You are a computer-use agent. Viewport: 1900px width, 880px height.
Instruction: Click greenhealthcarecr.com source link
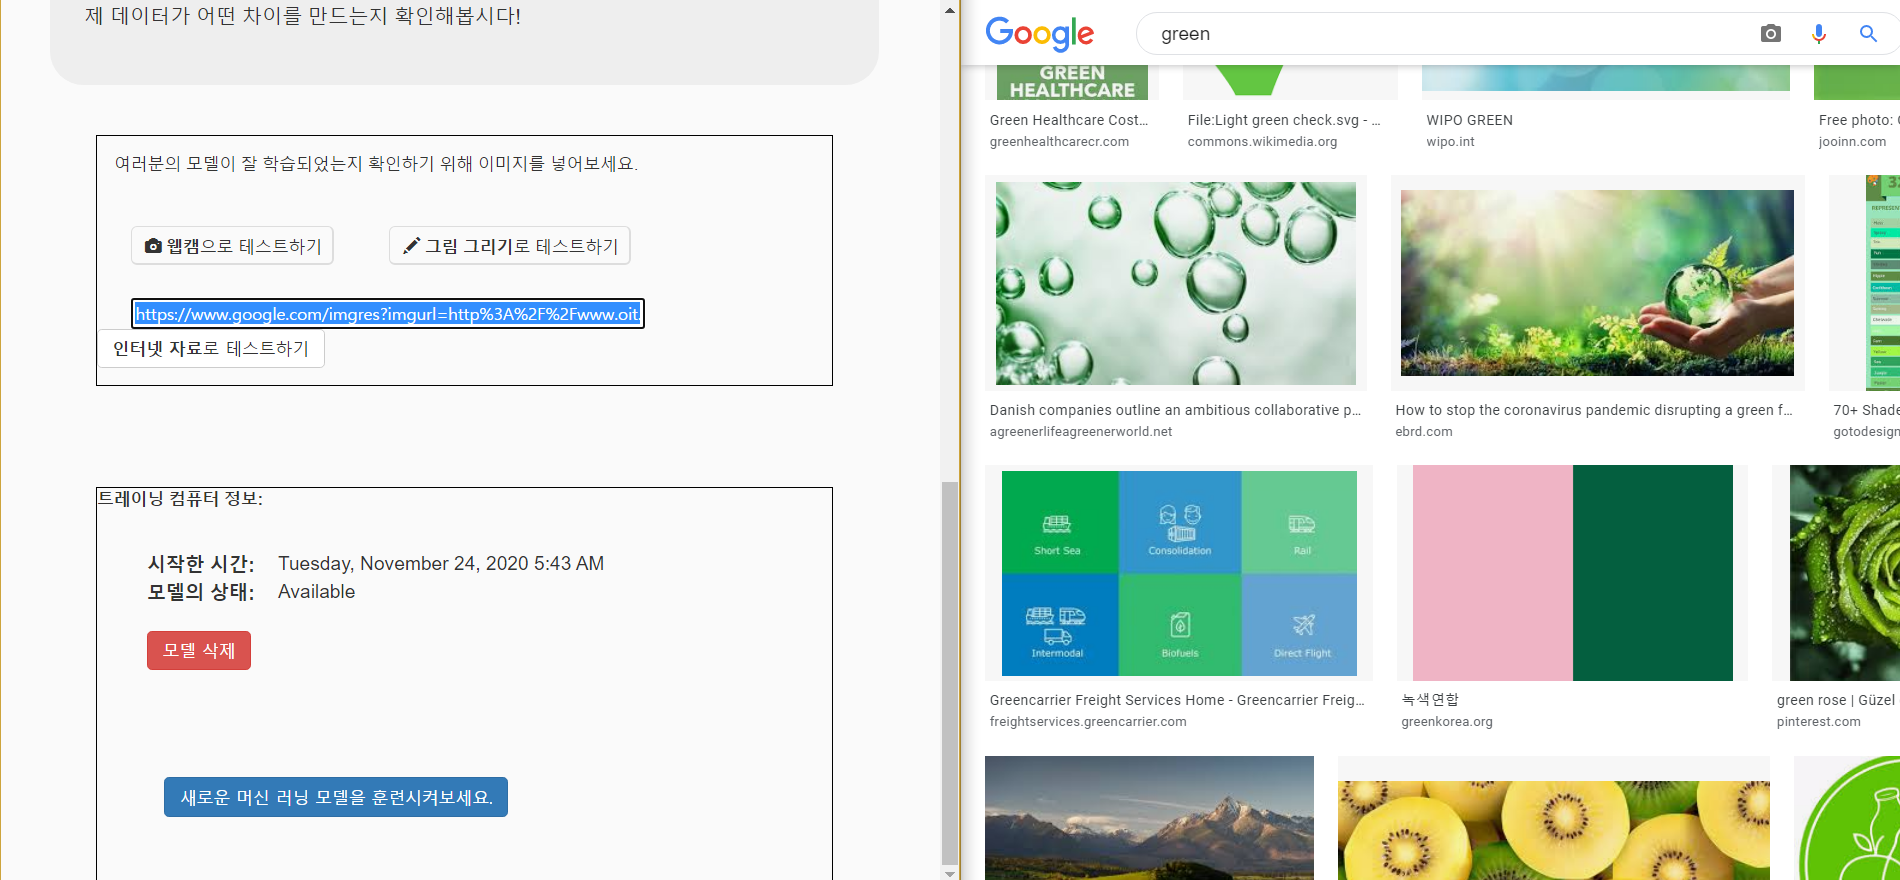tap(1059, 142)
